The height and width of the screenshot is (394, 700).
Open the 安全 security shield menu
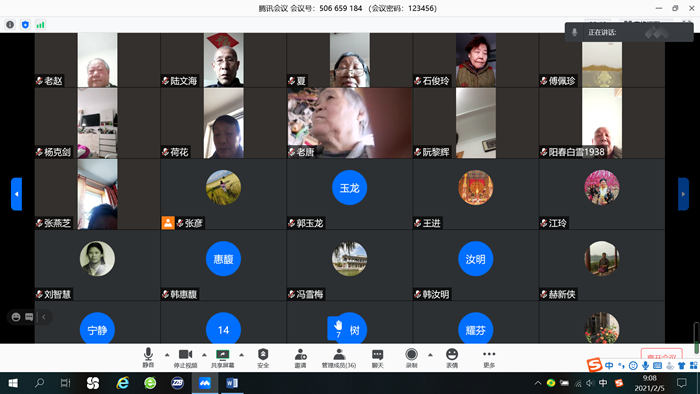[x=263, y=358]
